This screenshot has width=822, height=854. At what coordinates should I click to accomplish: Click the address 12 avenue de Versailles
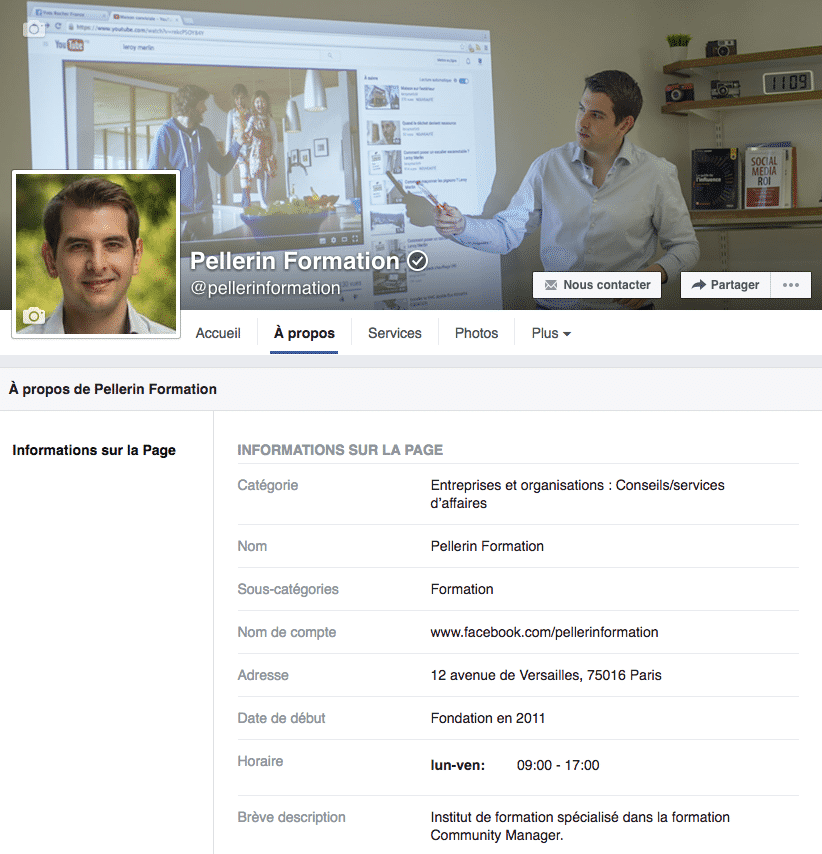point(546,675)
